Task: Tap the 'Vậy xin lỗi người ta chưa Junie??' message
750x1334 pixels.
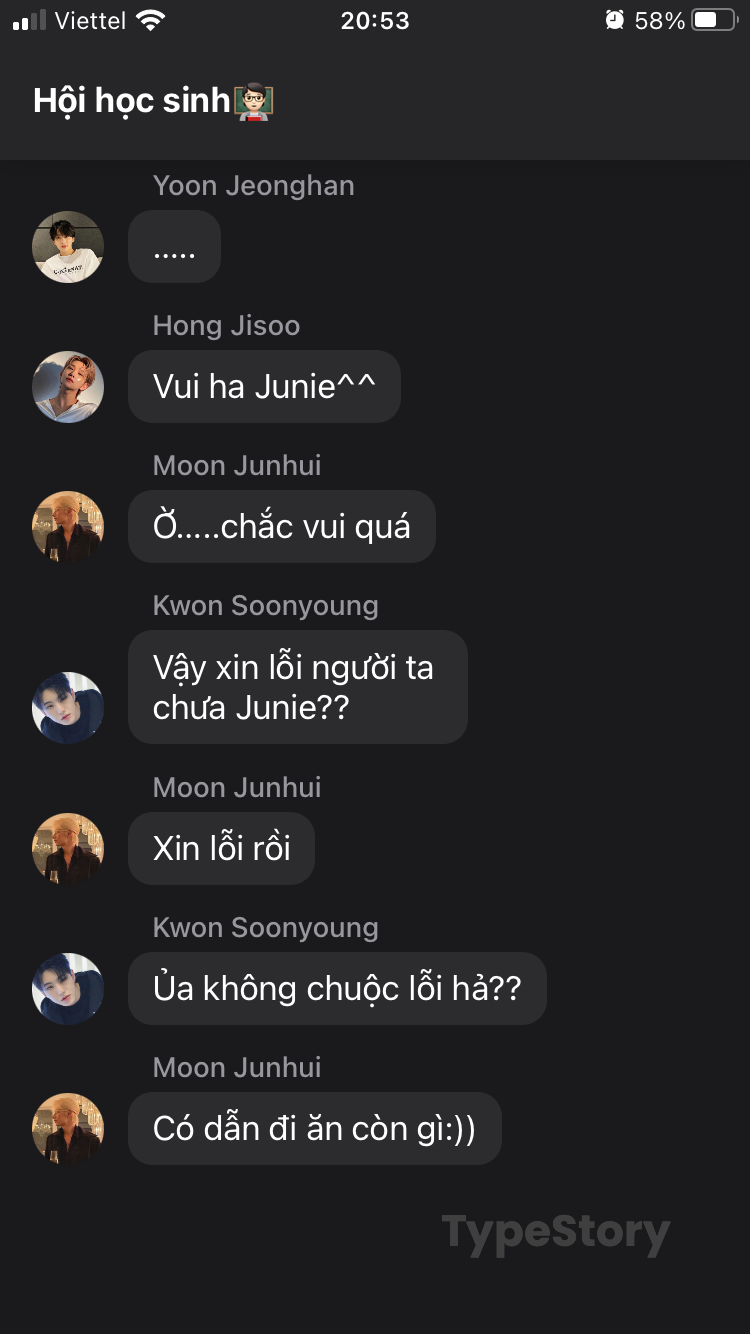Action: 298,687
